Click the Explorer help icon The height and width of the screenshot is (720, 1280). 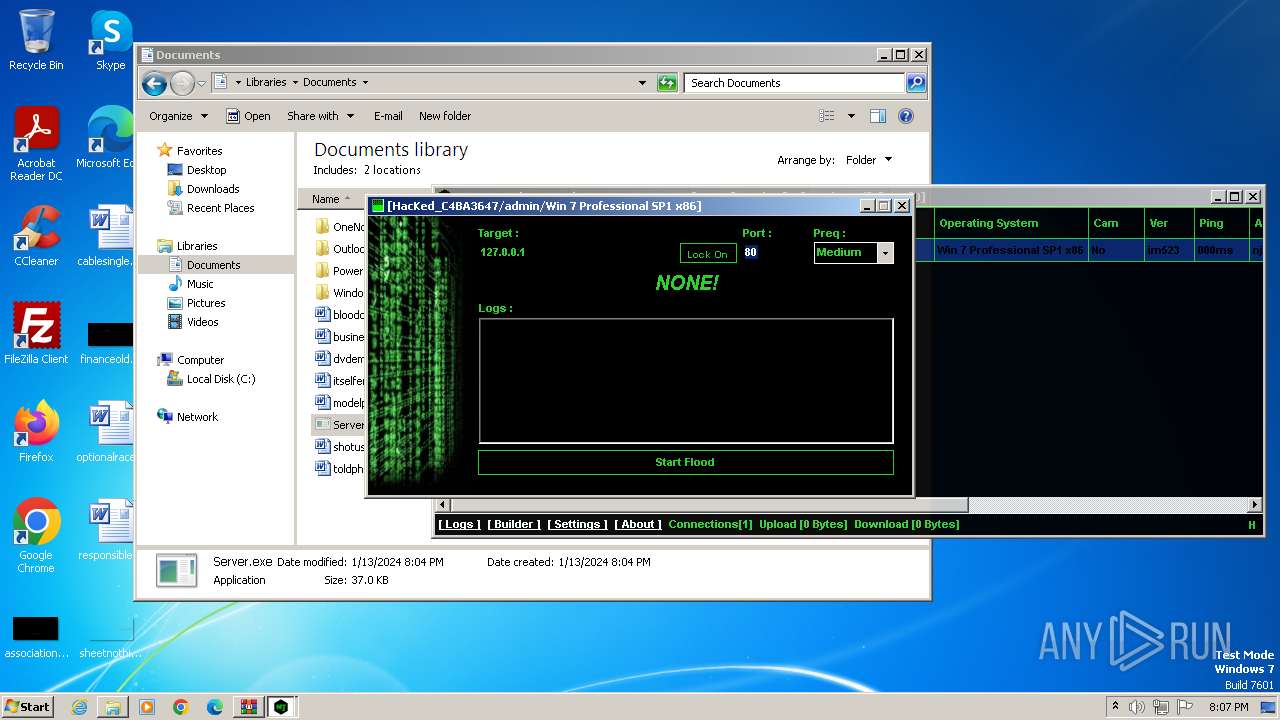click(906, 116)
